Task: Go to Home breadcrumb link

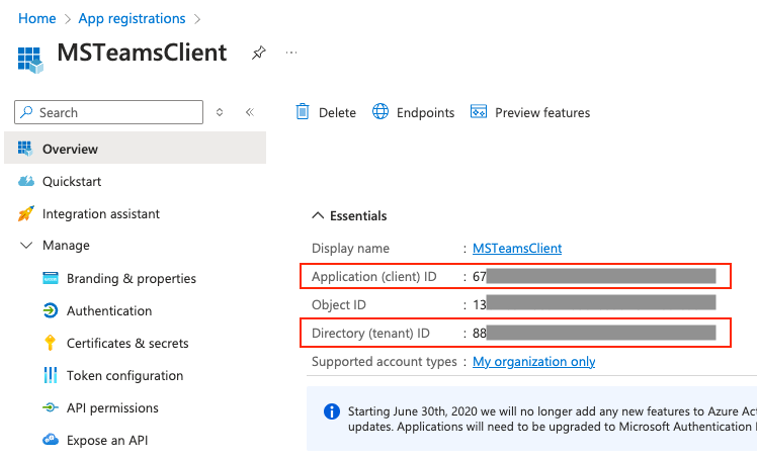Action: pyautogui.click(x=37, y=18)
